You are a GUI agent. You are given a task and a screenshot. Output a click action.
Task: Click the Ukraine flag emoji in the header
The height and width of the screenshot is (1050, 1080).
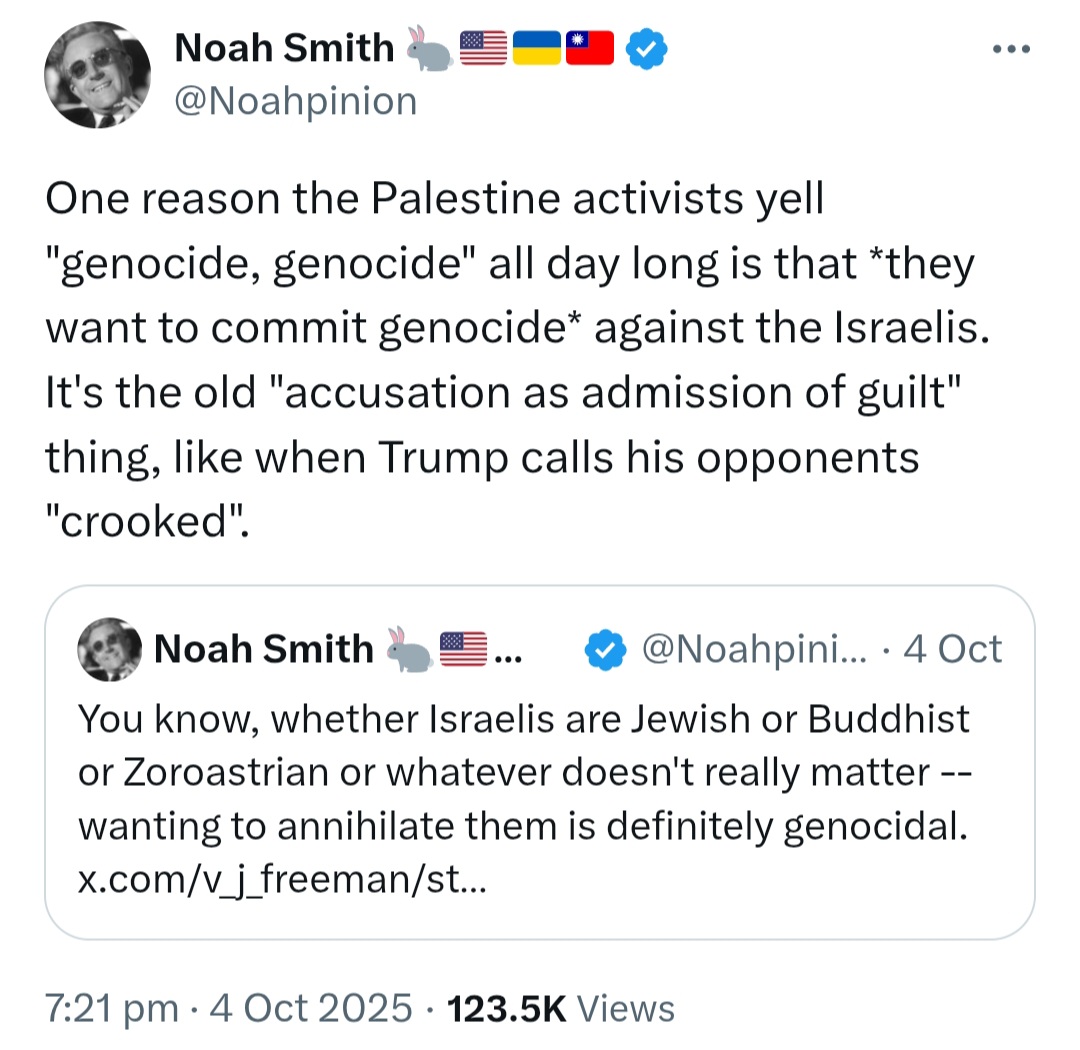(x=537, y=48)
